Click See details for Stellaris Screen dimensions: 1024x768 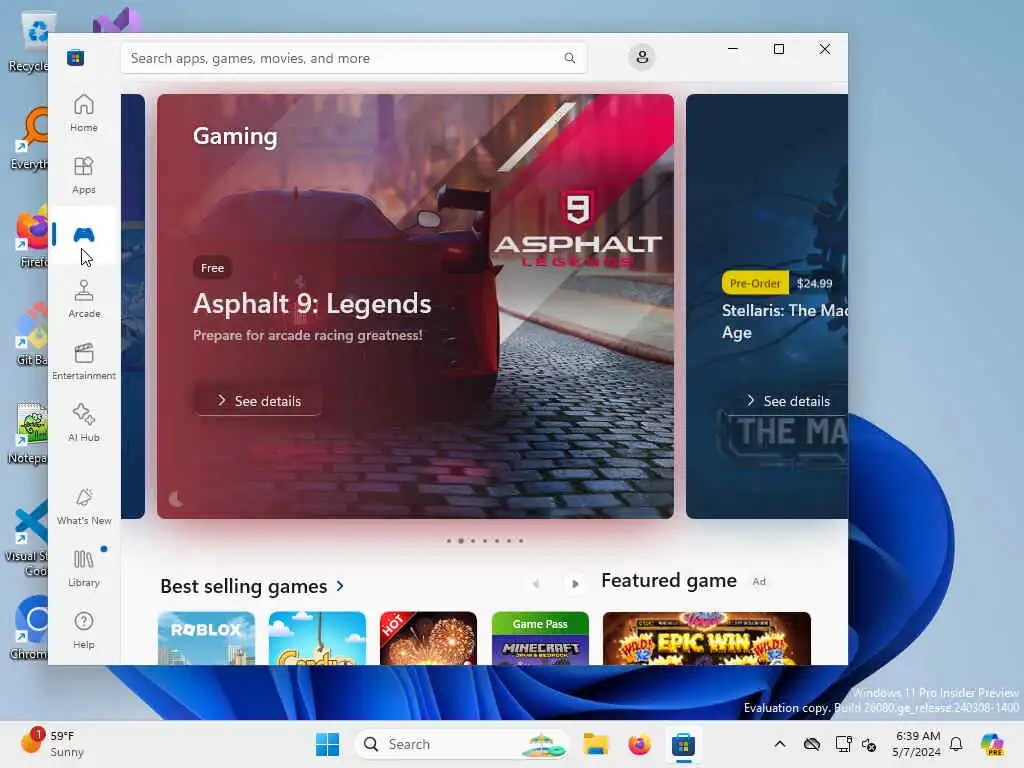coord(788,401)
